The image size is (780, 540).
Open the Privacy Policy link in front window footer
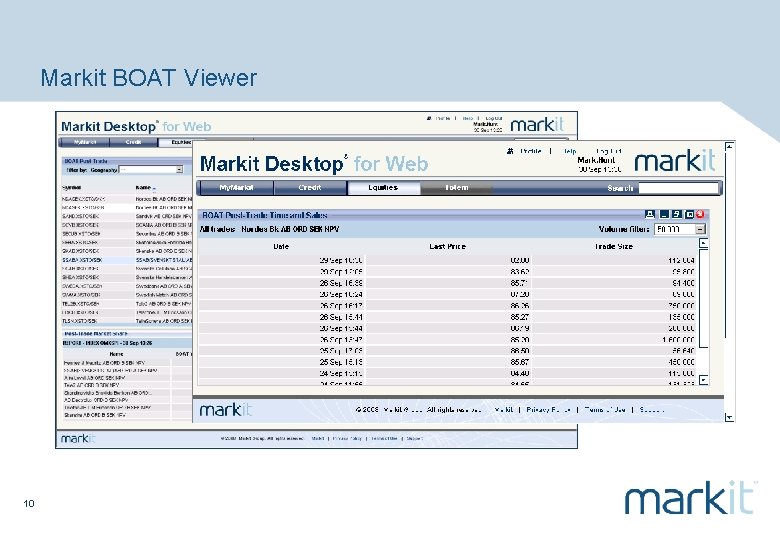[548, 410]
